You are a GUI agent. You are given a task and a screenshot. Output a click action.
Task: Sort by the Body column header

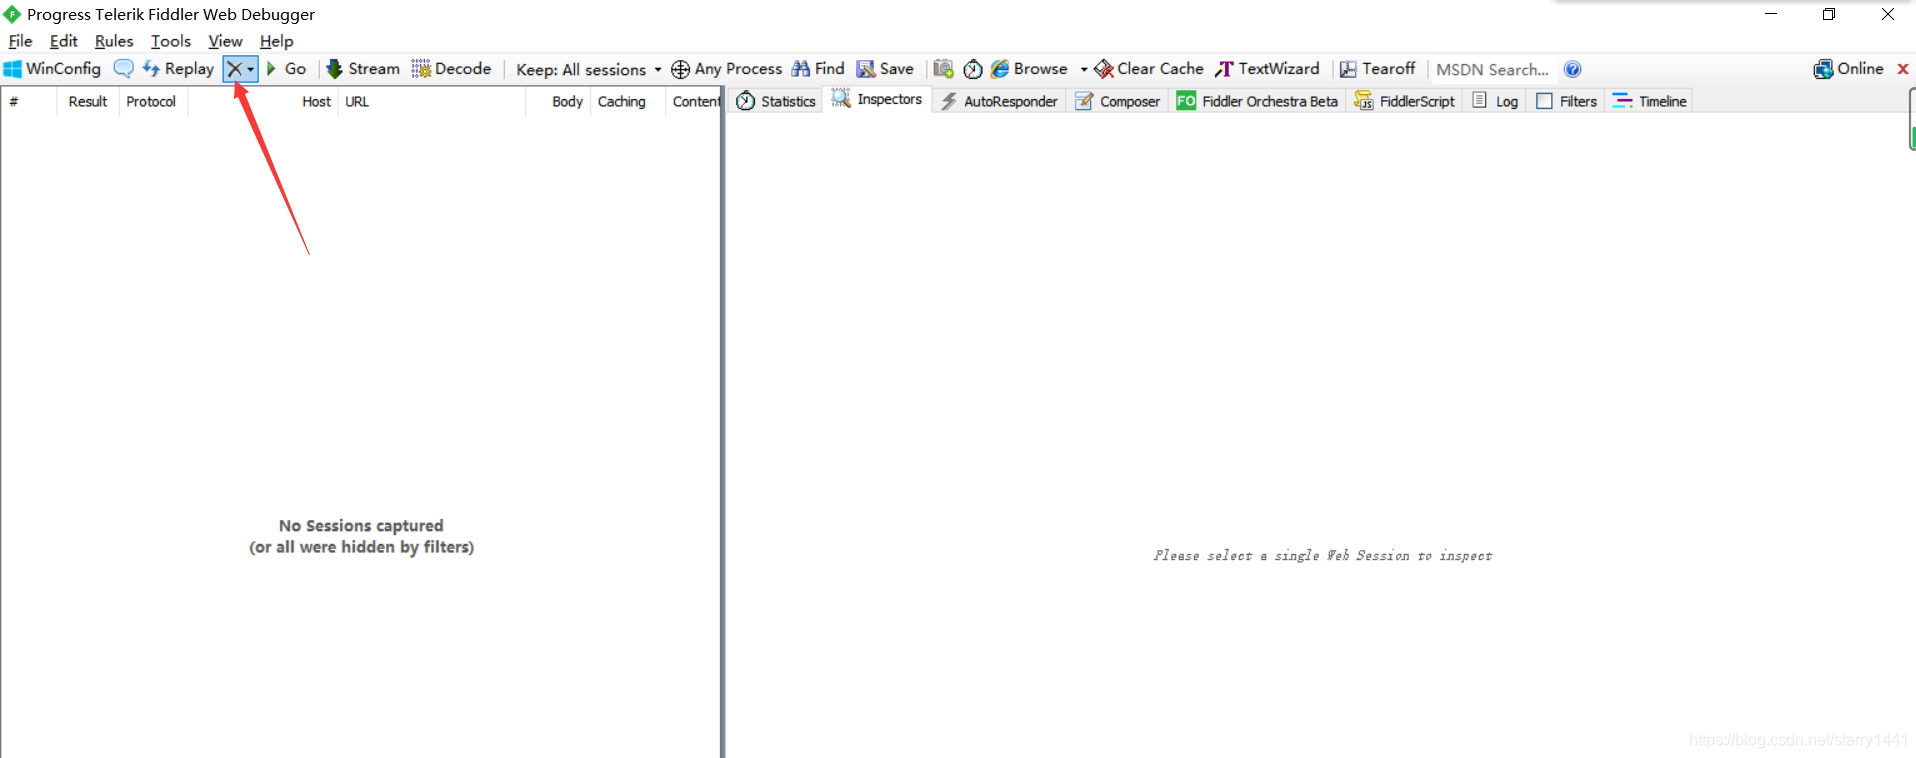(558, 101)
